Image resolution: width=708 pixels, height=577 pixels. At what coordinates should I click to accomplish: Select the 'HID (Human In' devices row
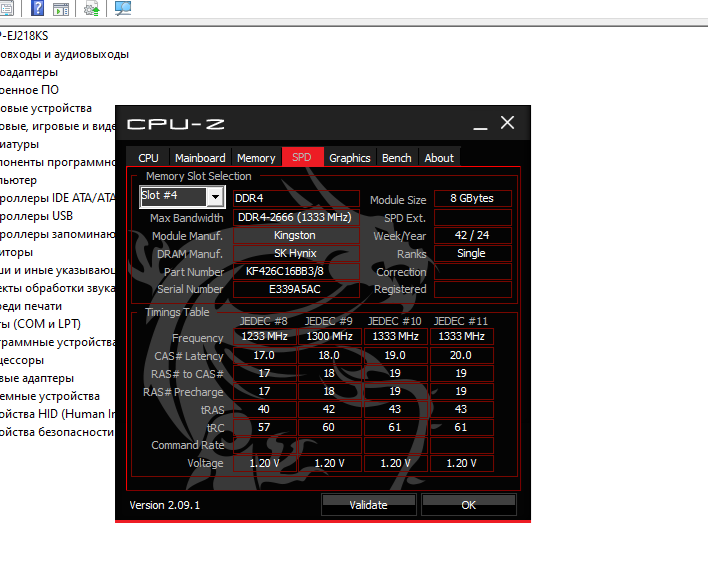click(58, 414)
